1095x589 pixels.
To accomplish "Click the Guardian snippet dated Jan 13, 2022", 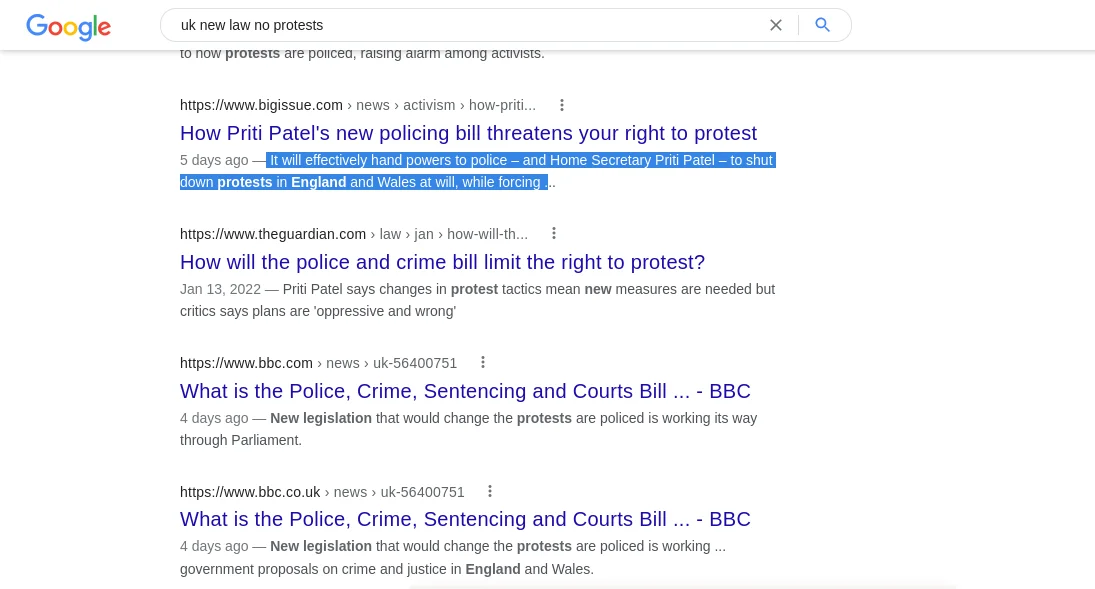I will pyautogui.click(x=478, y=300).
